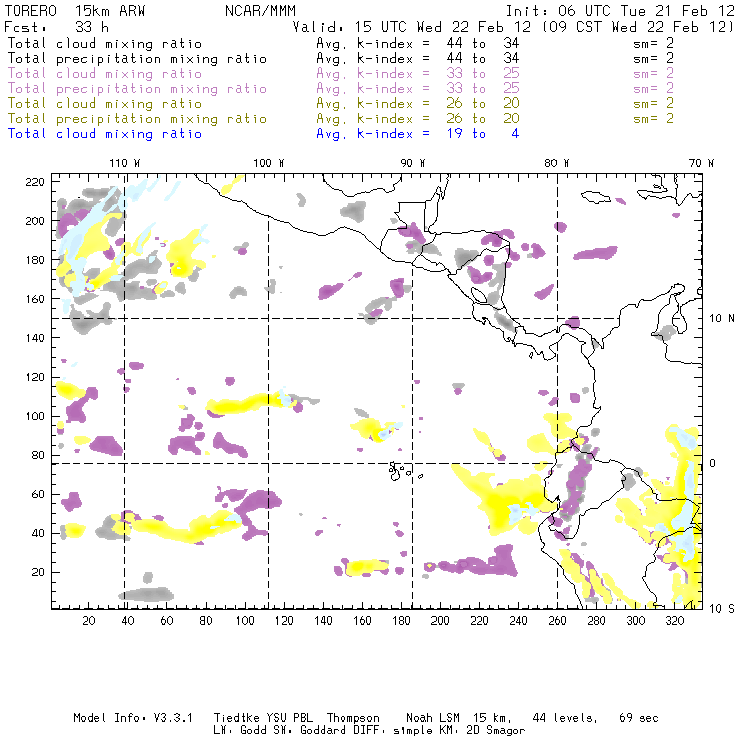This screenshot has width=740, height=740.
Task: Click the "69 sec" footer text
Action: [x=639, y=718]
